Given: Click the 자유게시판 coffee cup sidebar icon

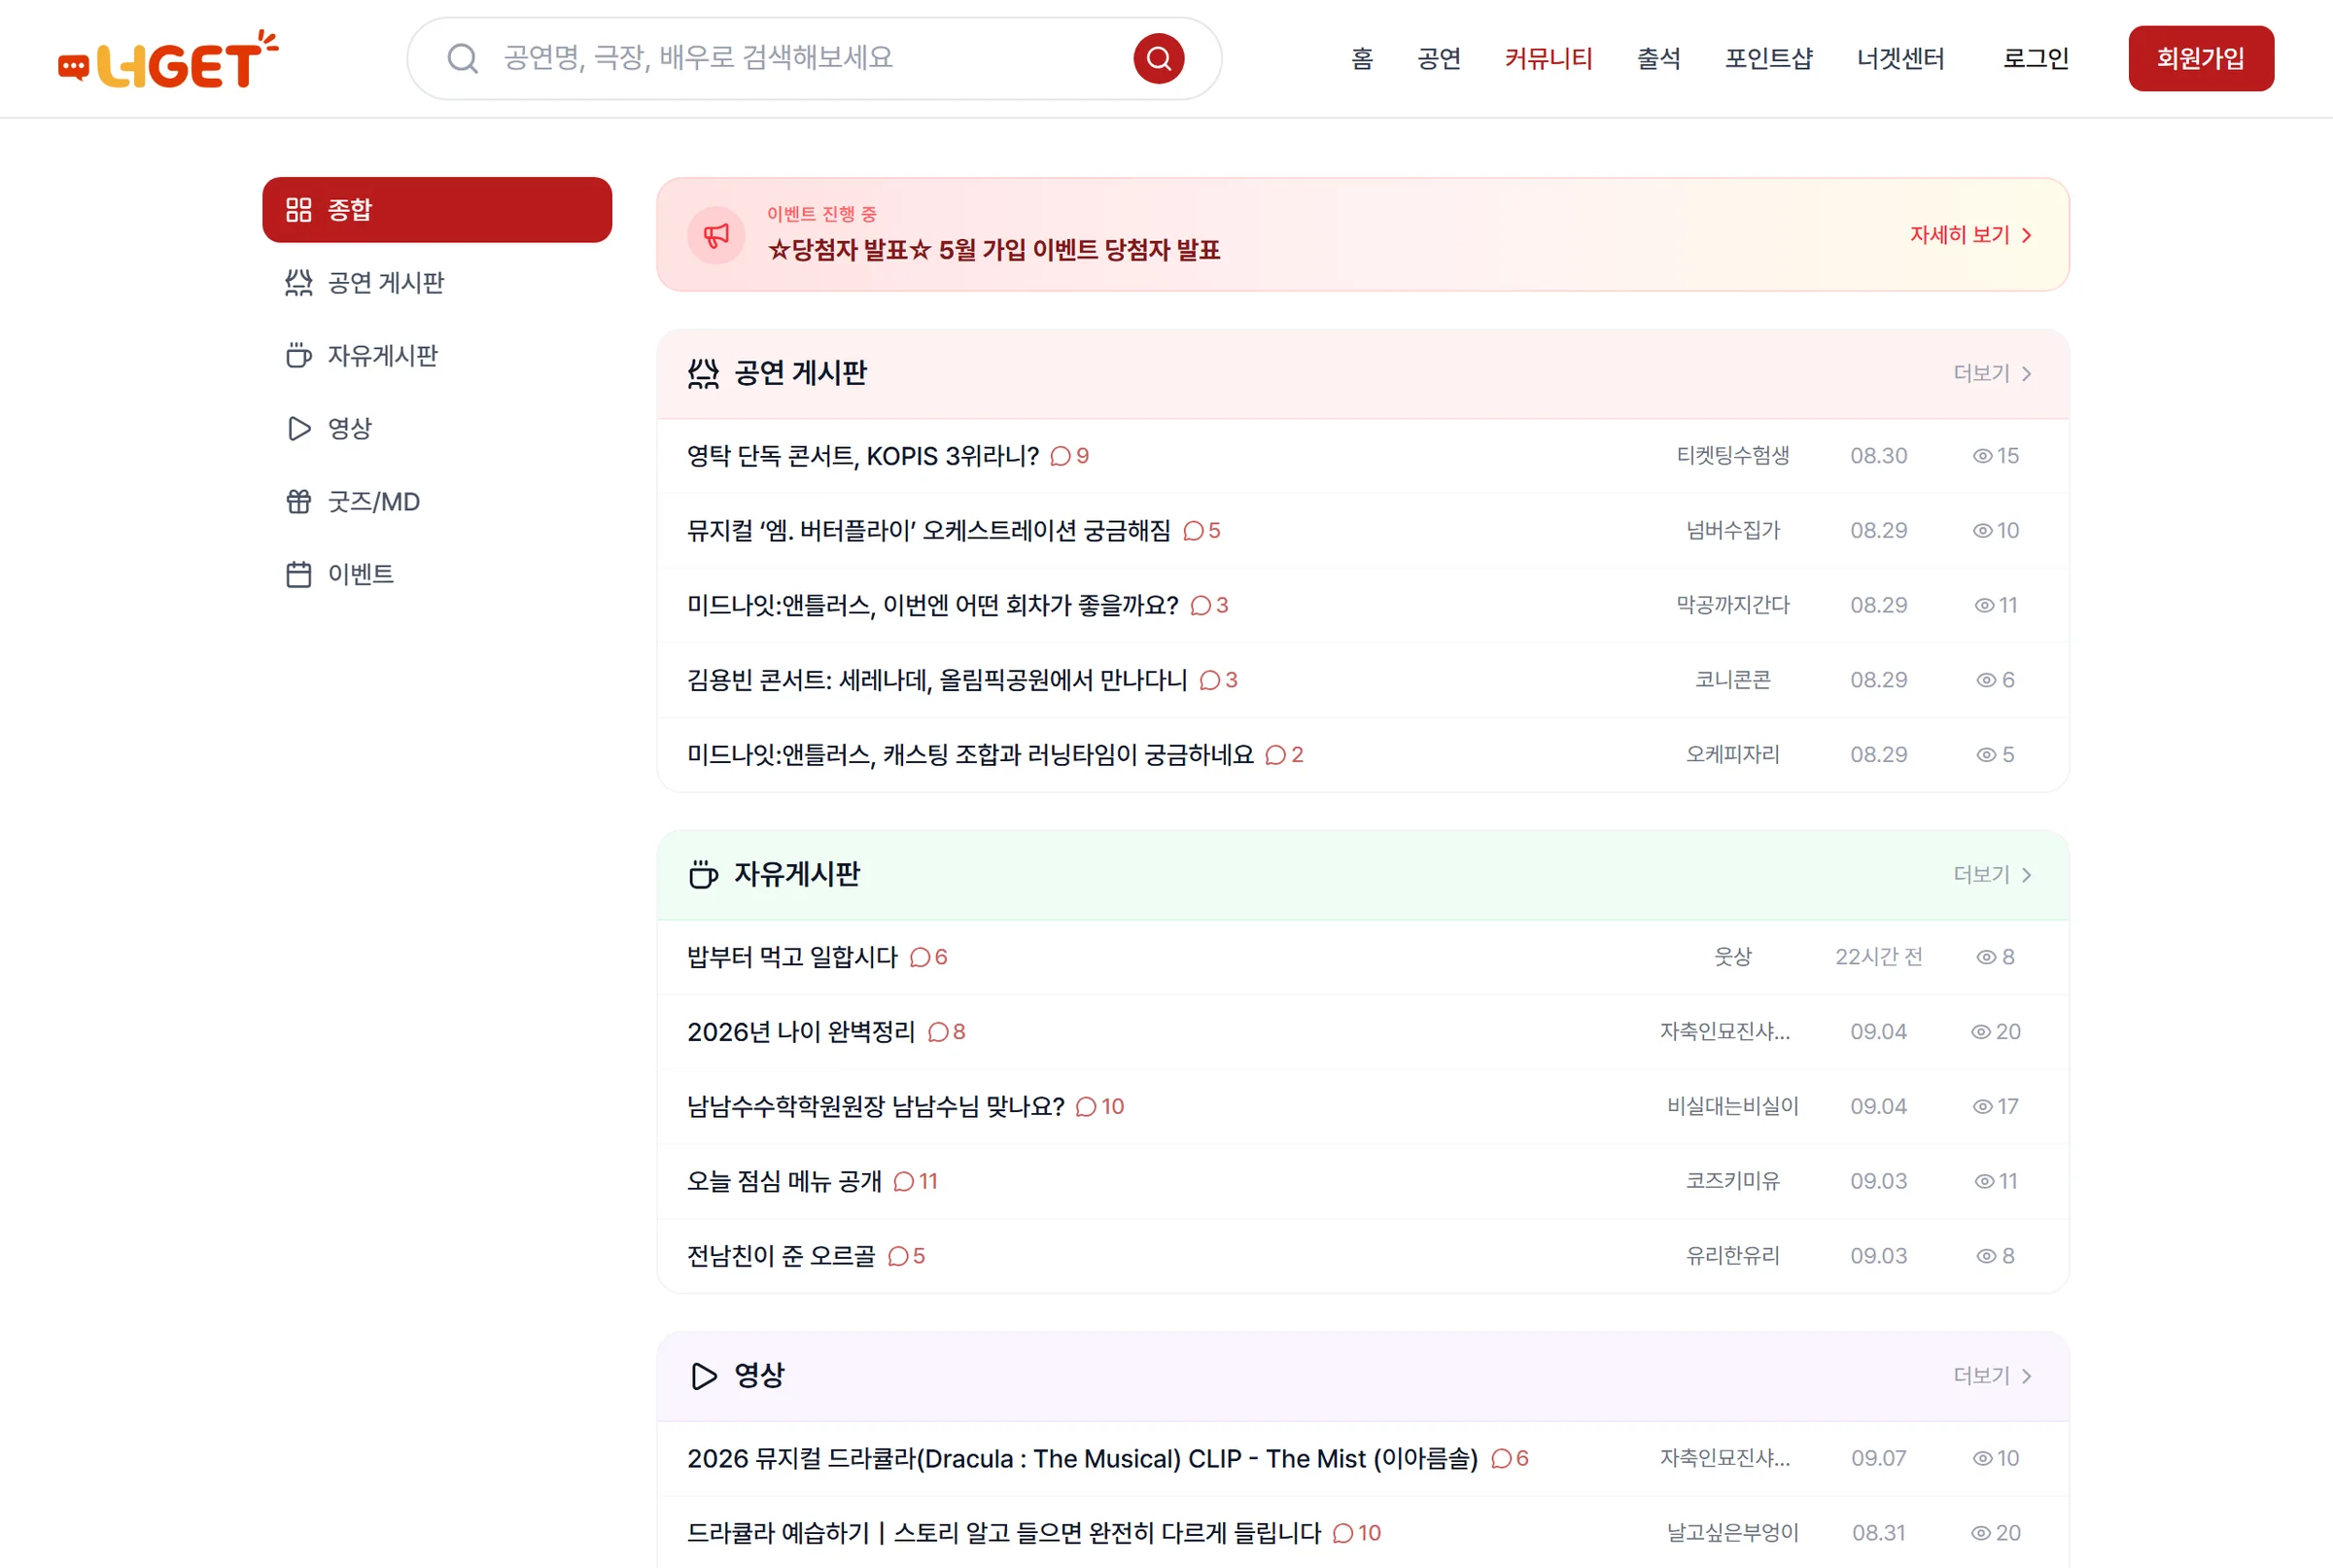Looking at the screenshot, I should point(298,355).
